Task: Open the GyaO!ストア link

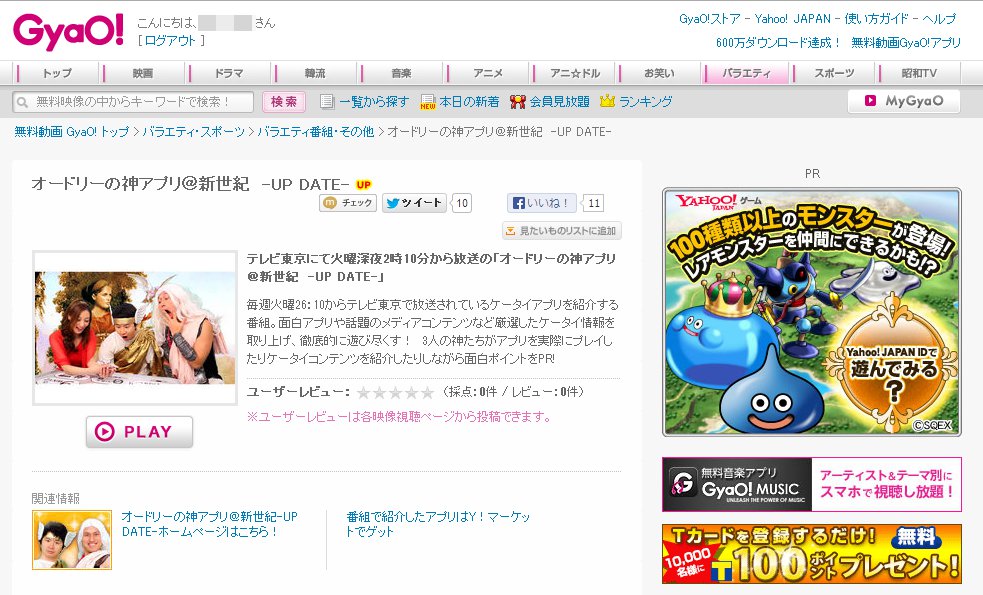Action: [710, 19]
